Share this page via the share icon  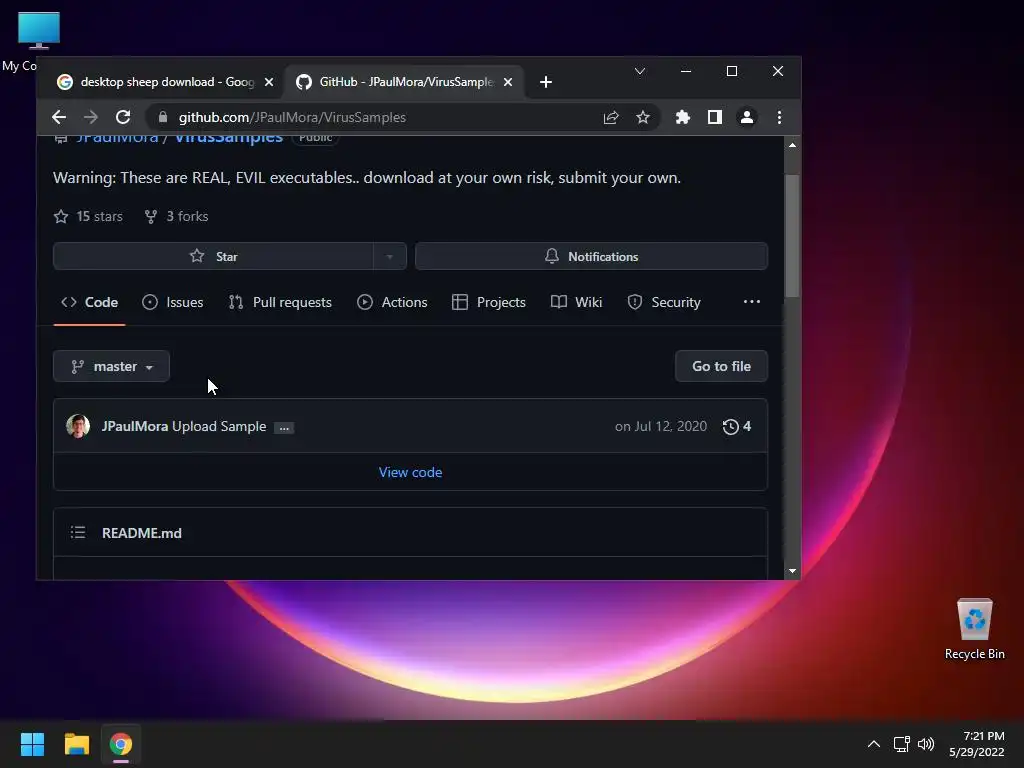click(611, 117)
